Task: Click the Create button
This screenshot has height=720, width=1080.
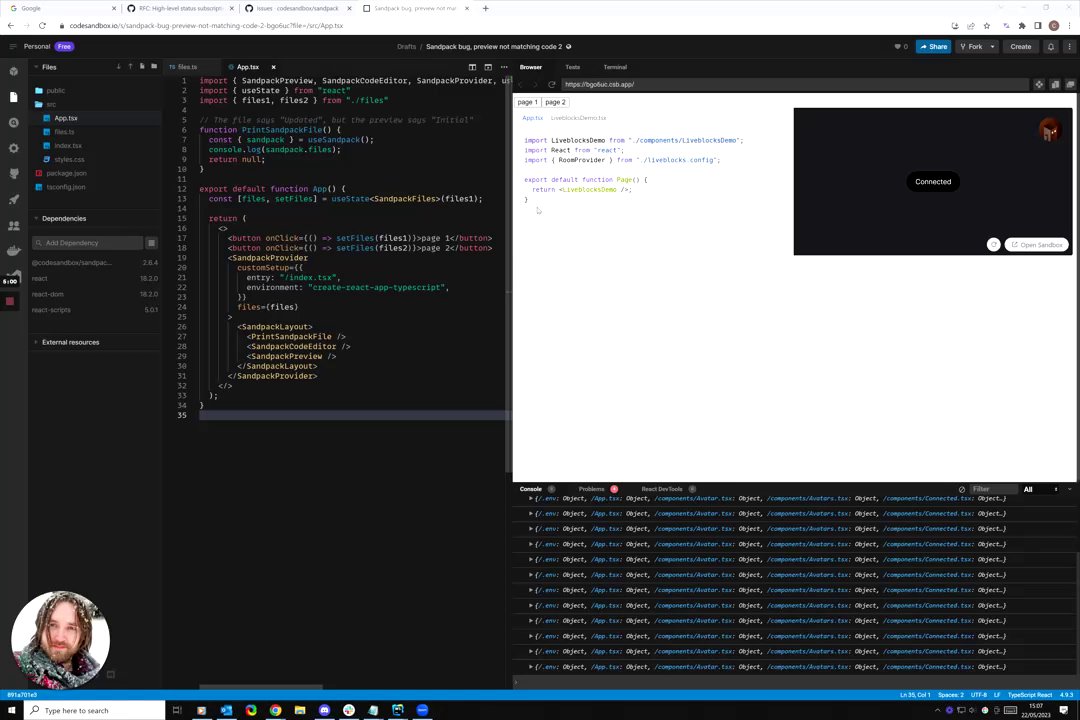Action: coord(1021,47)
